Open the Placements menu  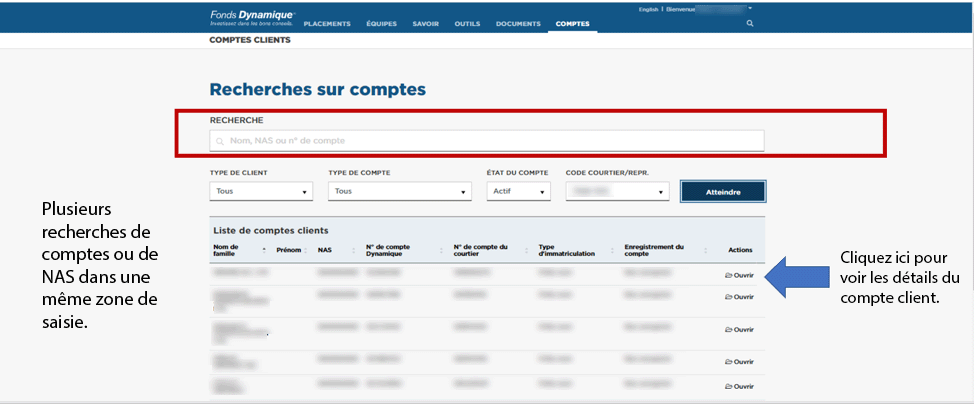coord(327,23)
